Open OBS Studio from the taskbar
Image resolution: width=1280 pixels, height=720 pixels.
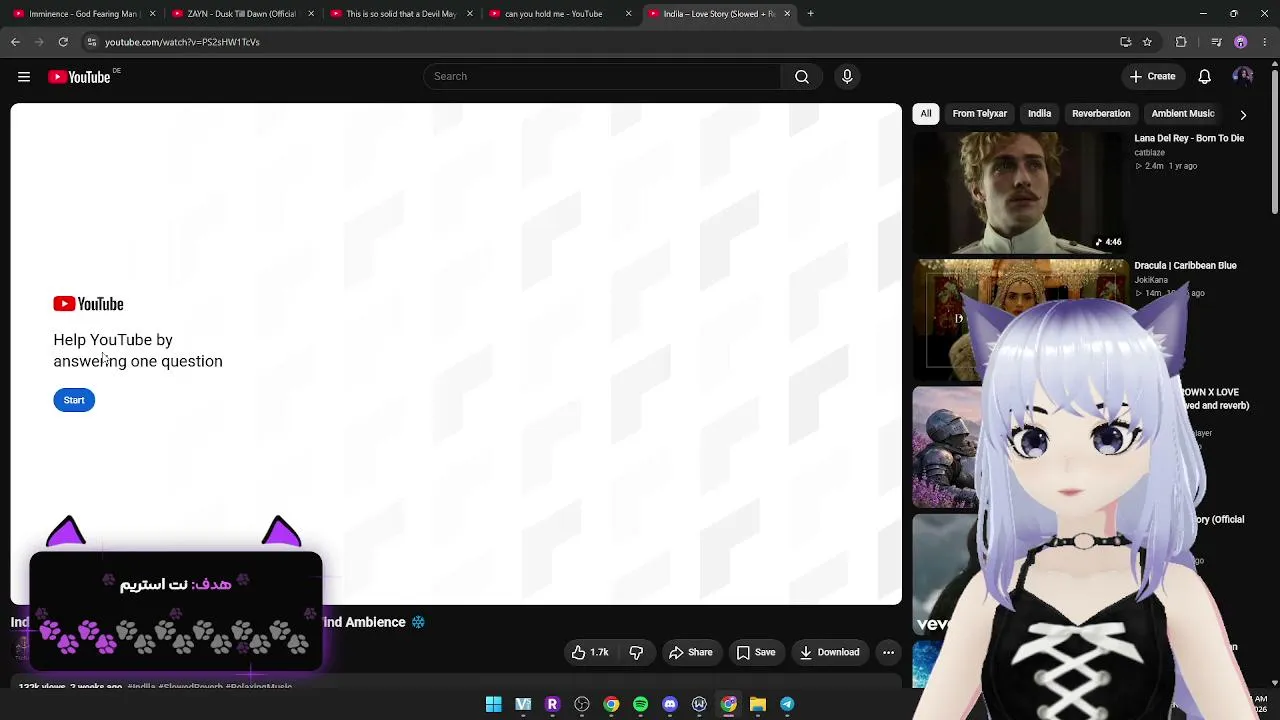coord(582,705)
